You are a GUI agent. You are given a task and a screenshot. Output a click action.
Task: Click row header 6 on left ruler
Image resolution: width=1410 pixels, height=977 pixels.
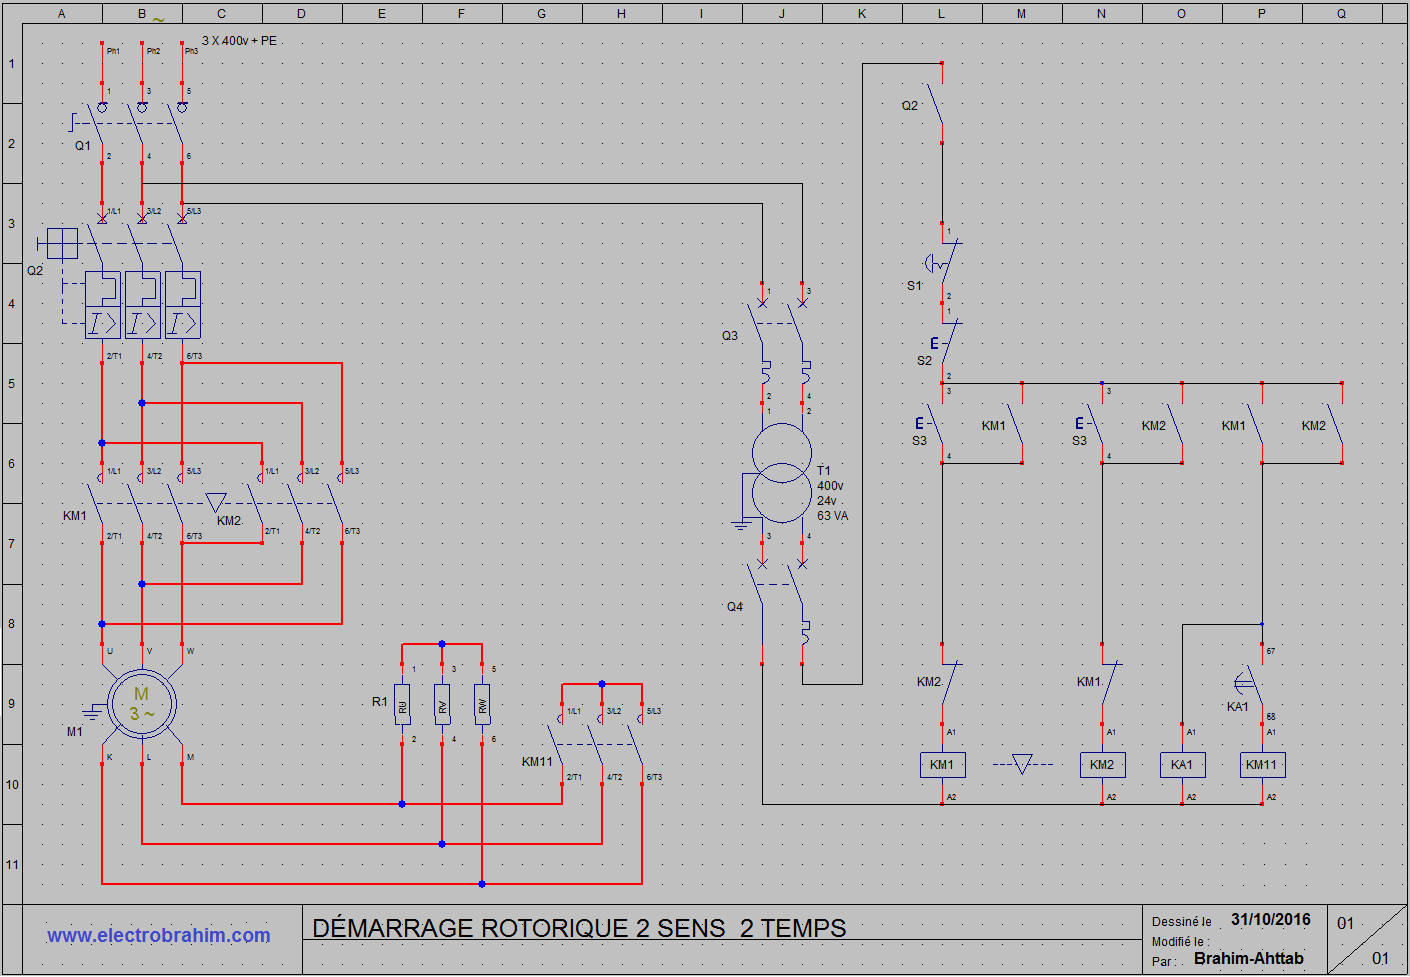(12, 464)
